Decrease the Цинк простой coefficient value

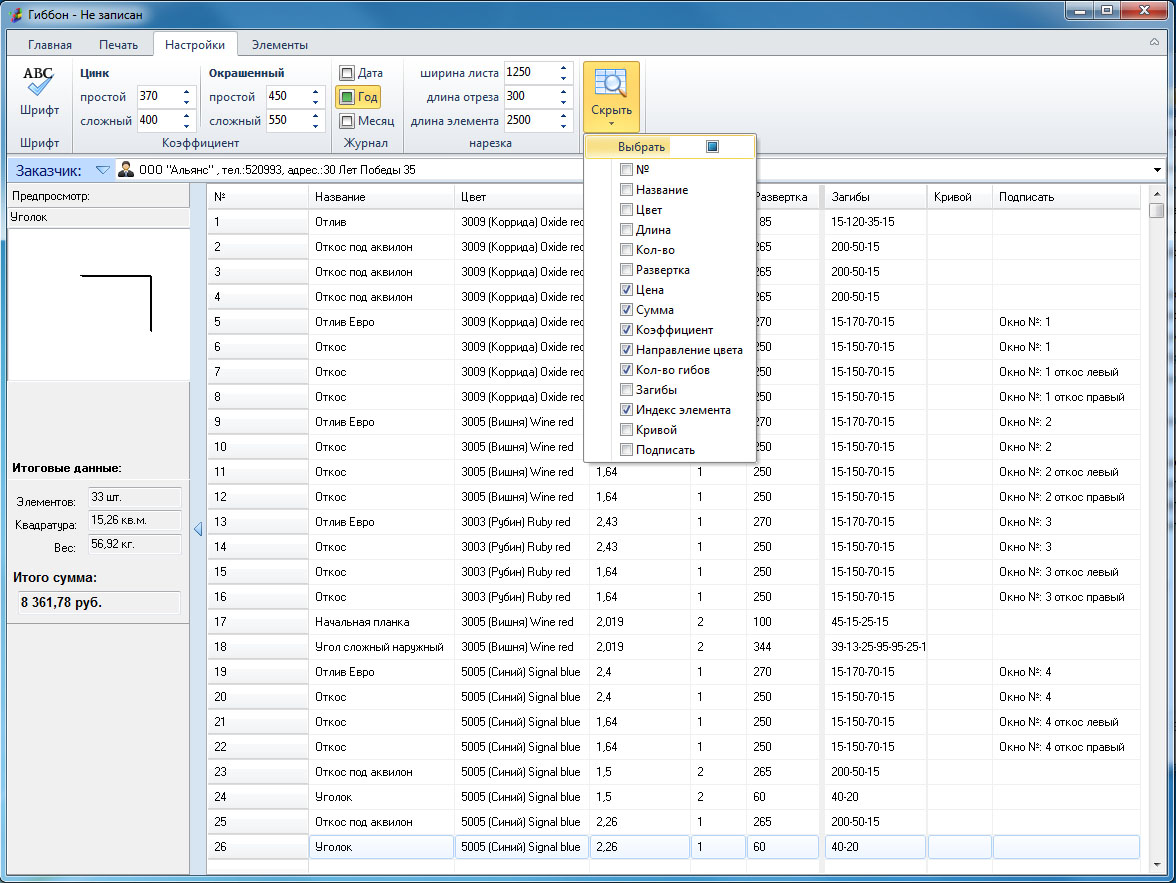tap(186, 102)
